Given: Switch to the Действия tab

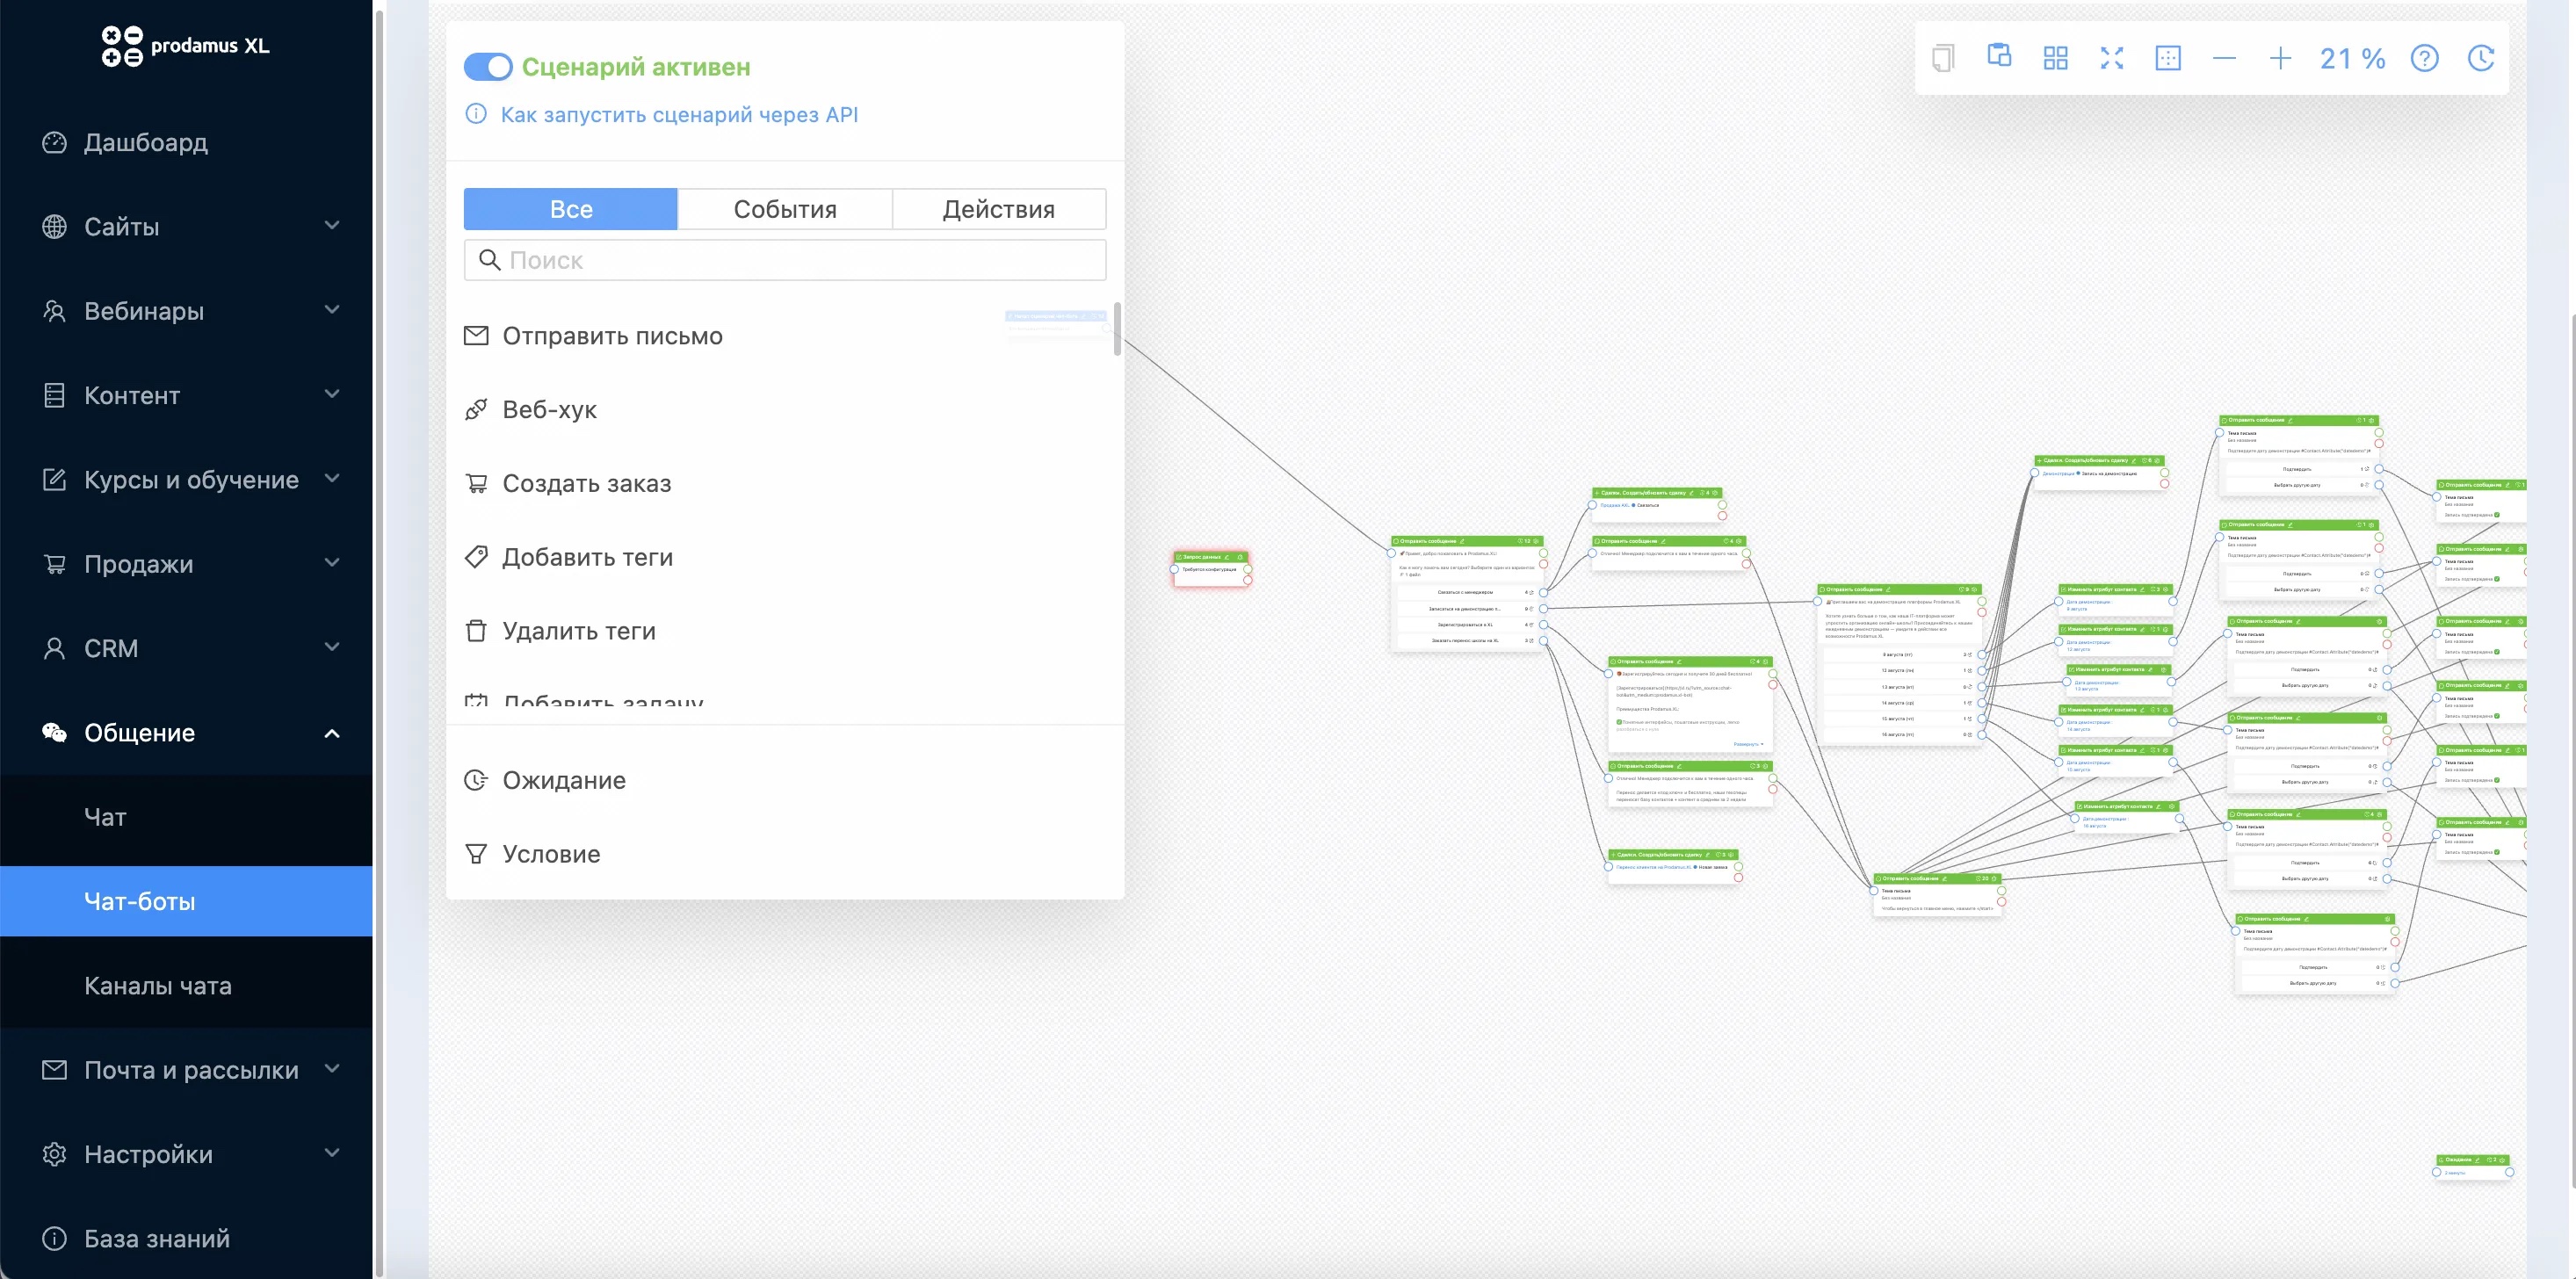Looking at the screenshot, I should (x=998, y=209).
